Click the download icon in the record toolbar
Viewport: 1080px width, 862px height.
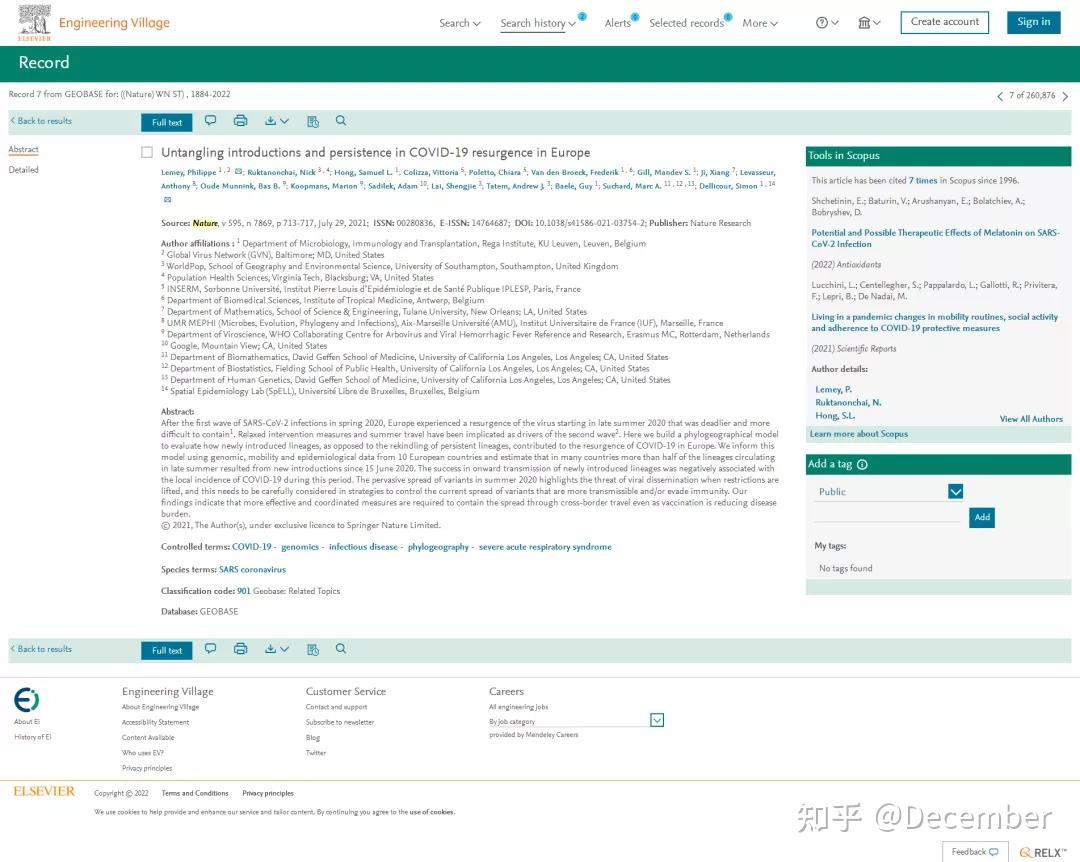(270, 121)
